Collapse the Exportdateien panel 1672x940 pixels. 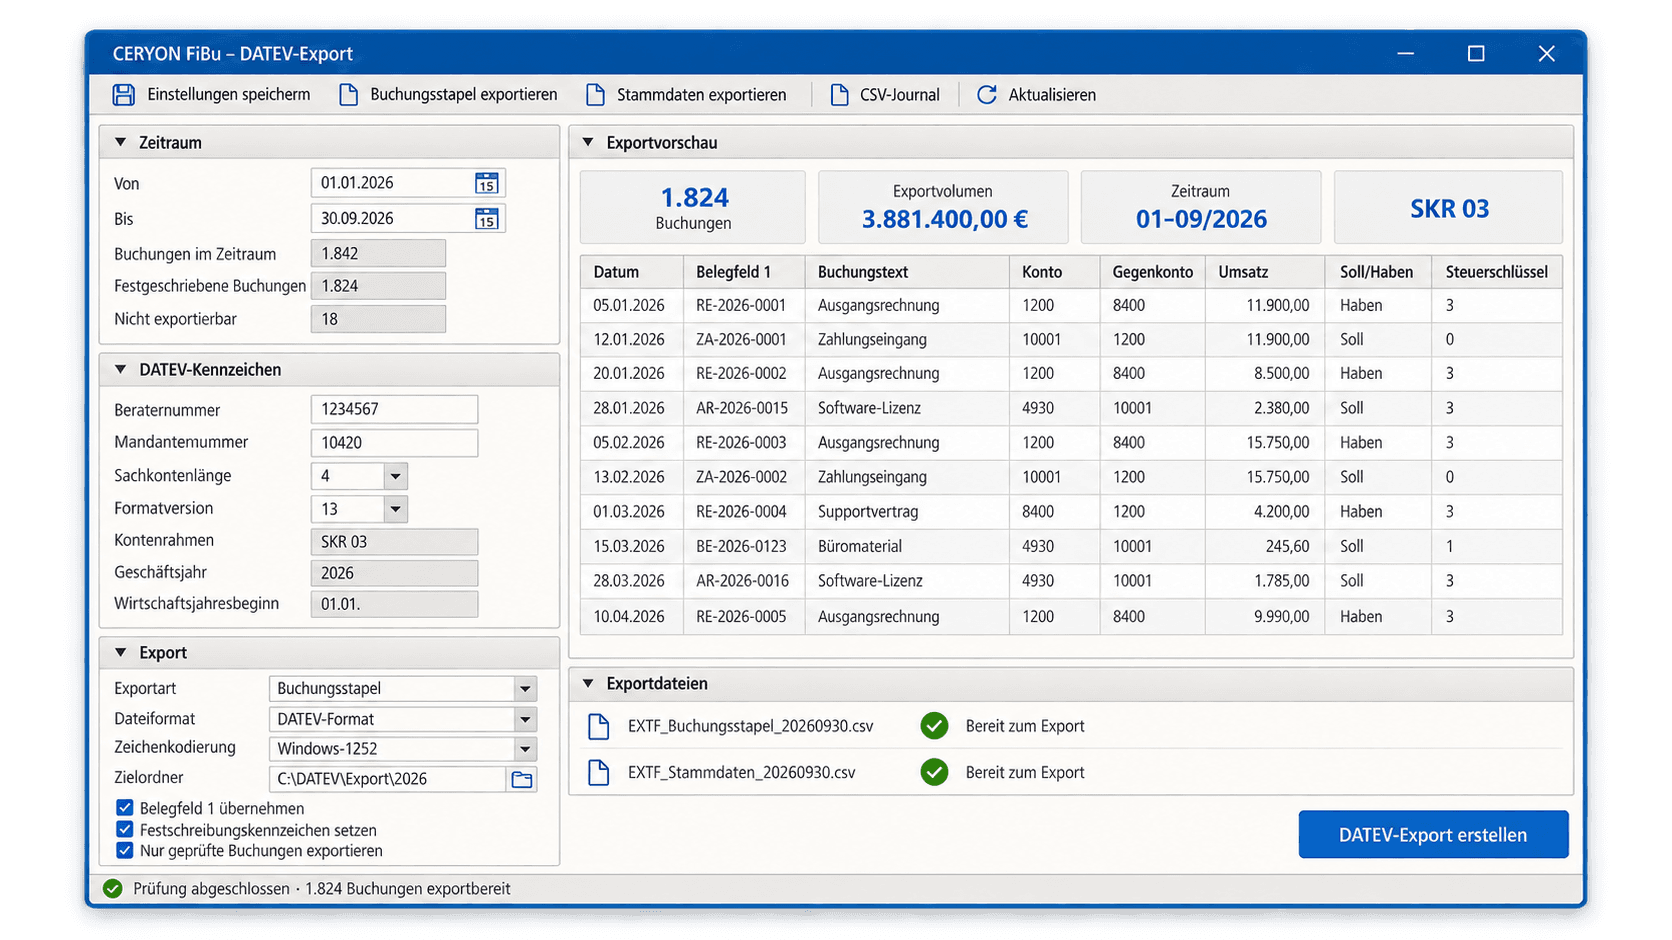point(589,684)
